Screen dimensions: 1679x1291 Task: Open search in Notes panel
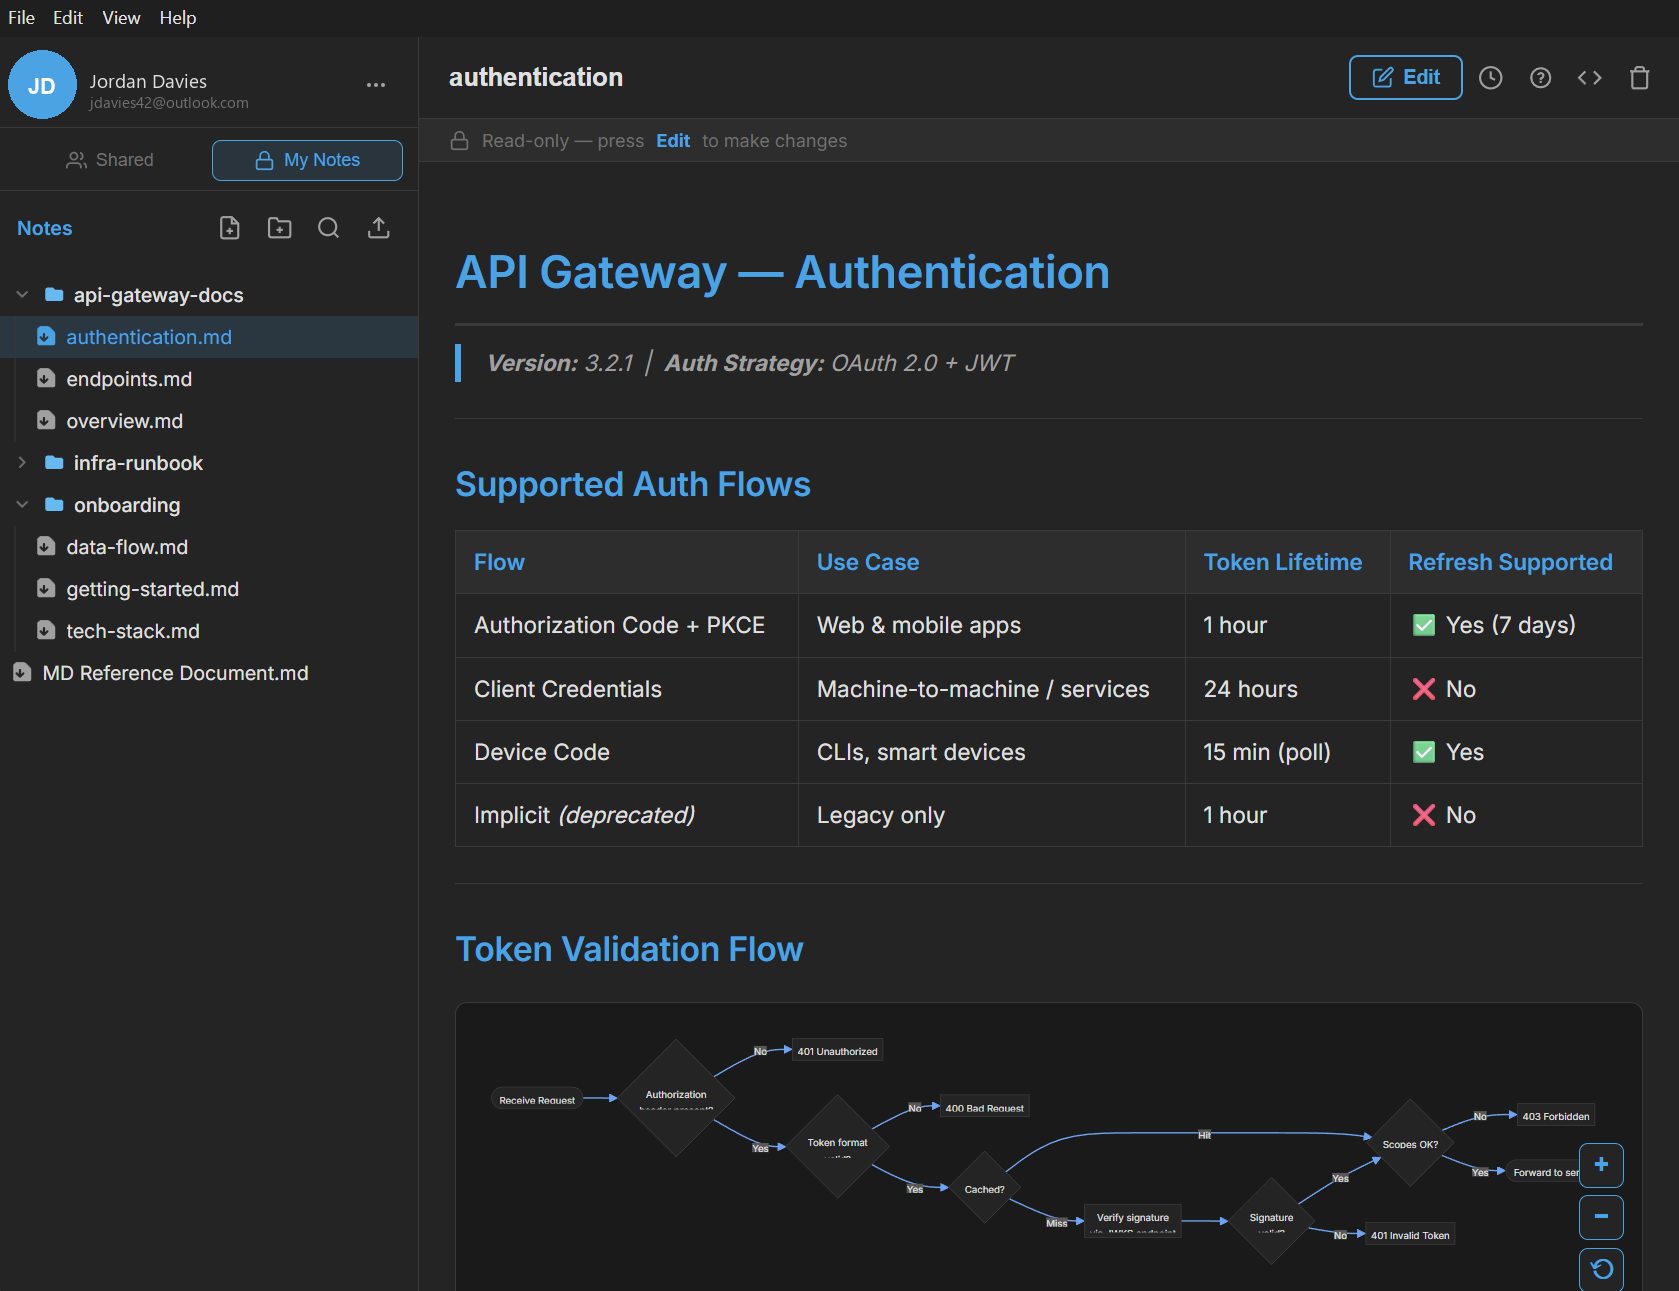pyautogui.click(x=329, y=228)
